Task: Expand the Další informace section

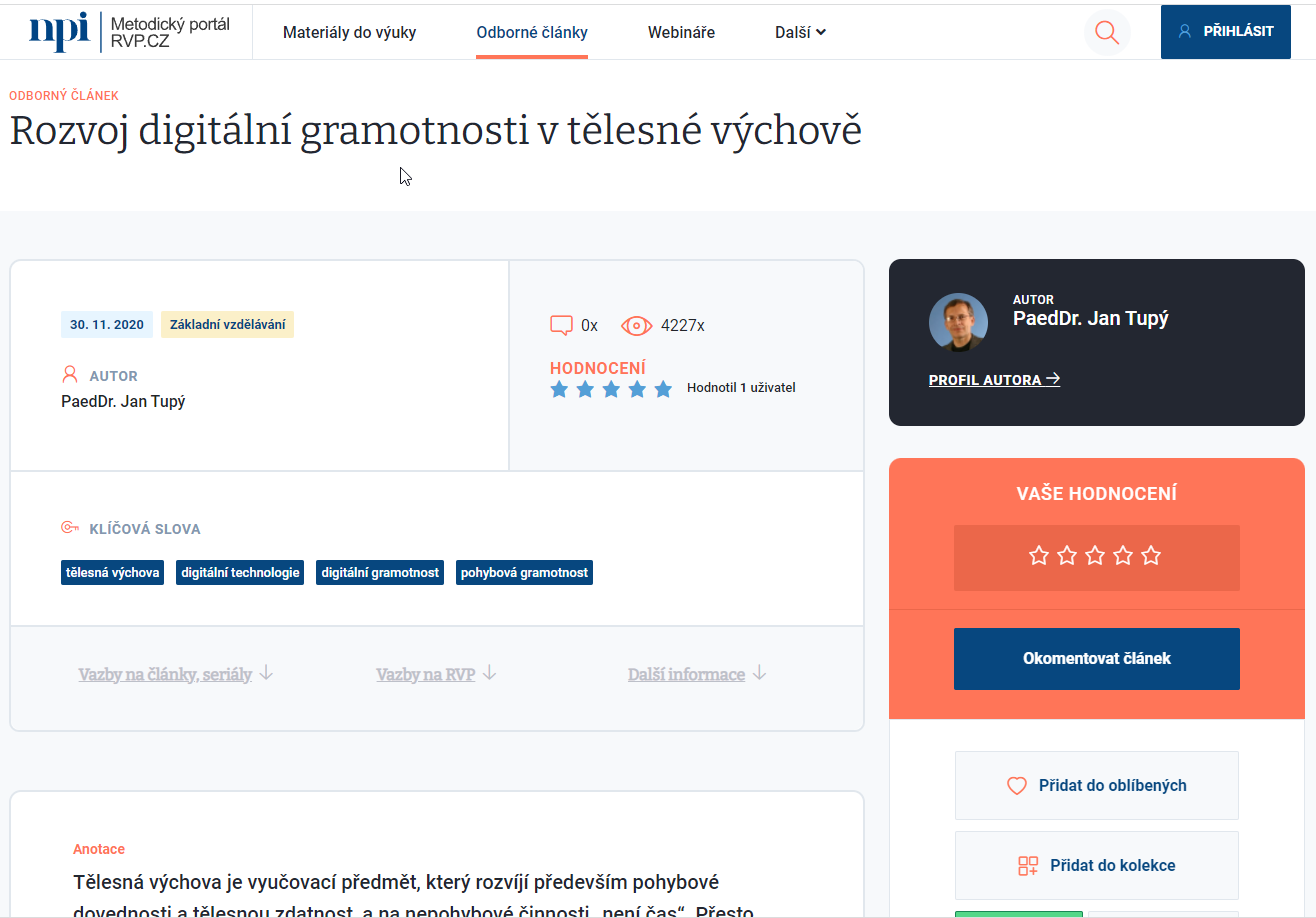Action: (696, 673)
